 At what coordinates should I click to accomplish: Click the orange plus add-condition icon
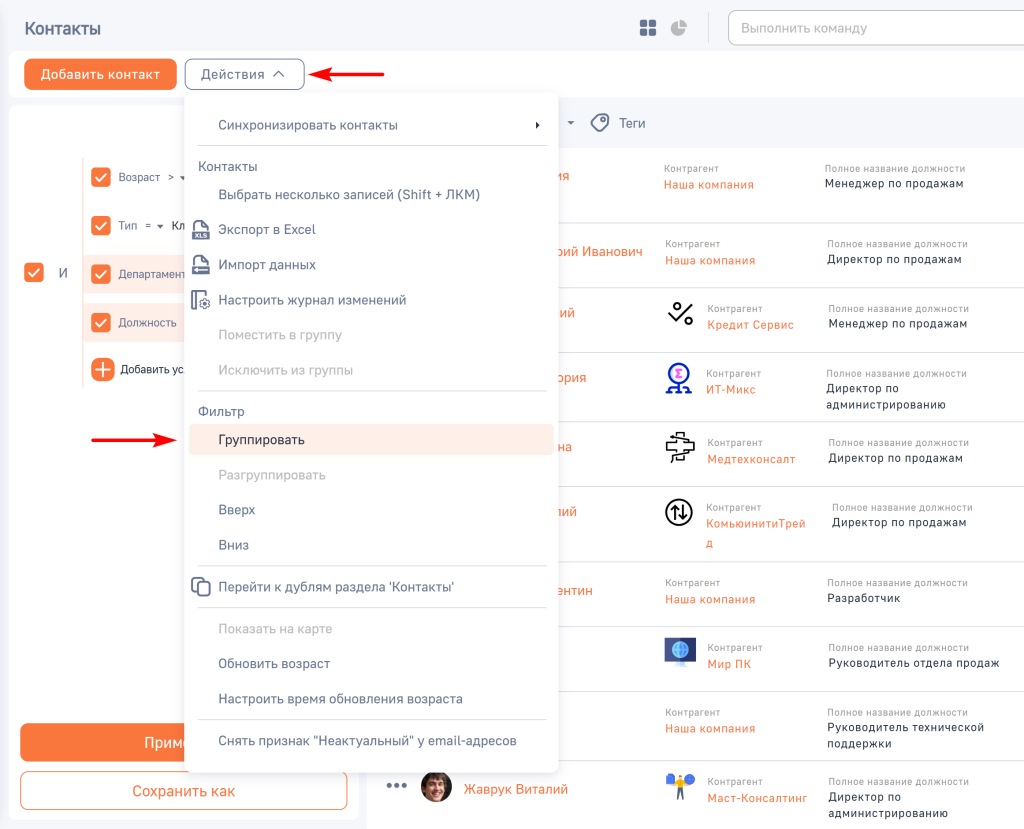click(x=102, y=369)
